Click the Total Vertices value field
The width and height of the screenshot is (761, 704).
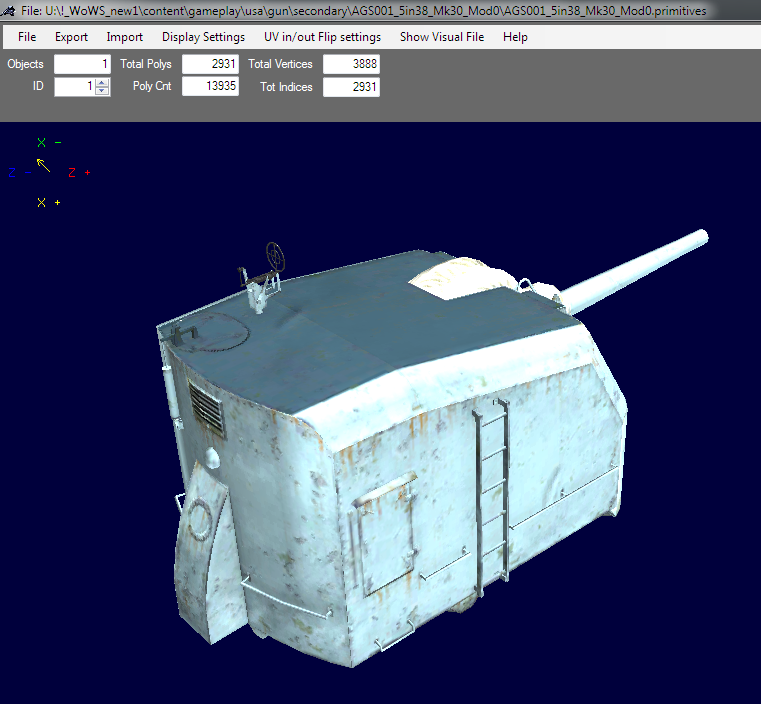point(351,64)
